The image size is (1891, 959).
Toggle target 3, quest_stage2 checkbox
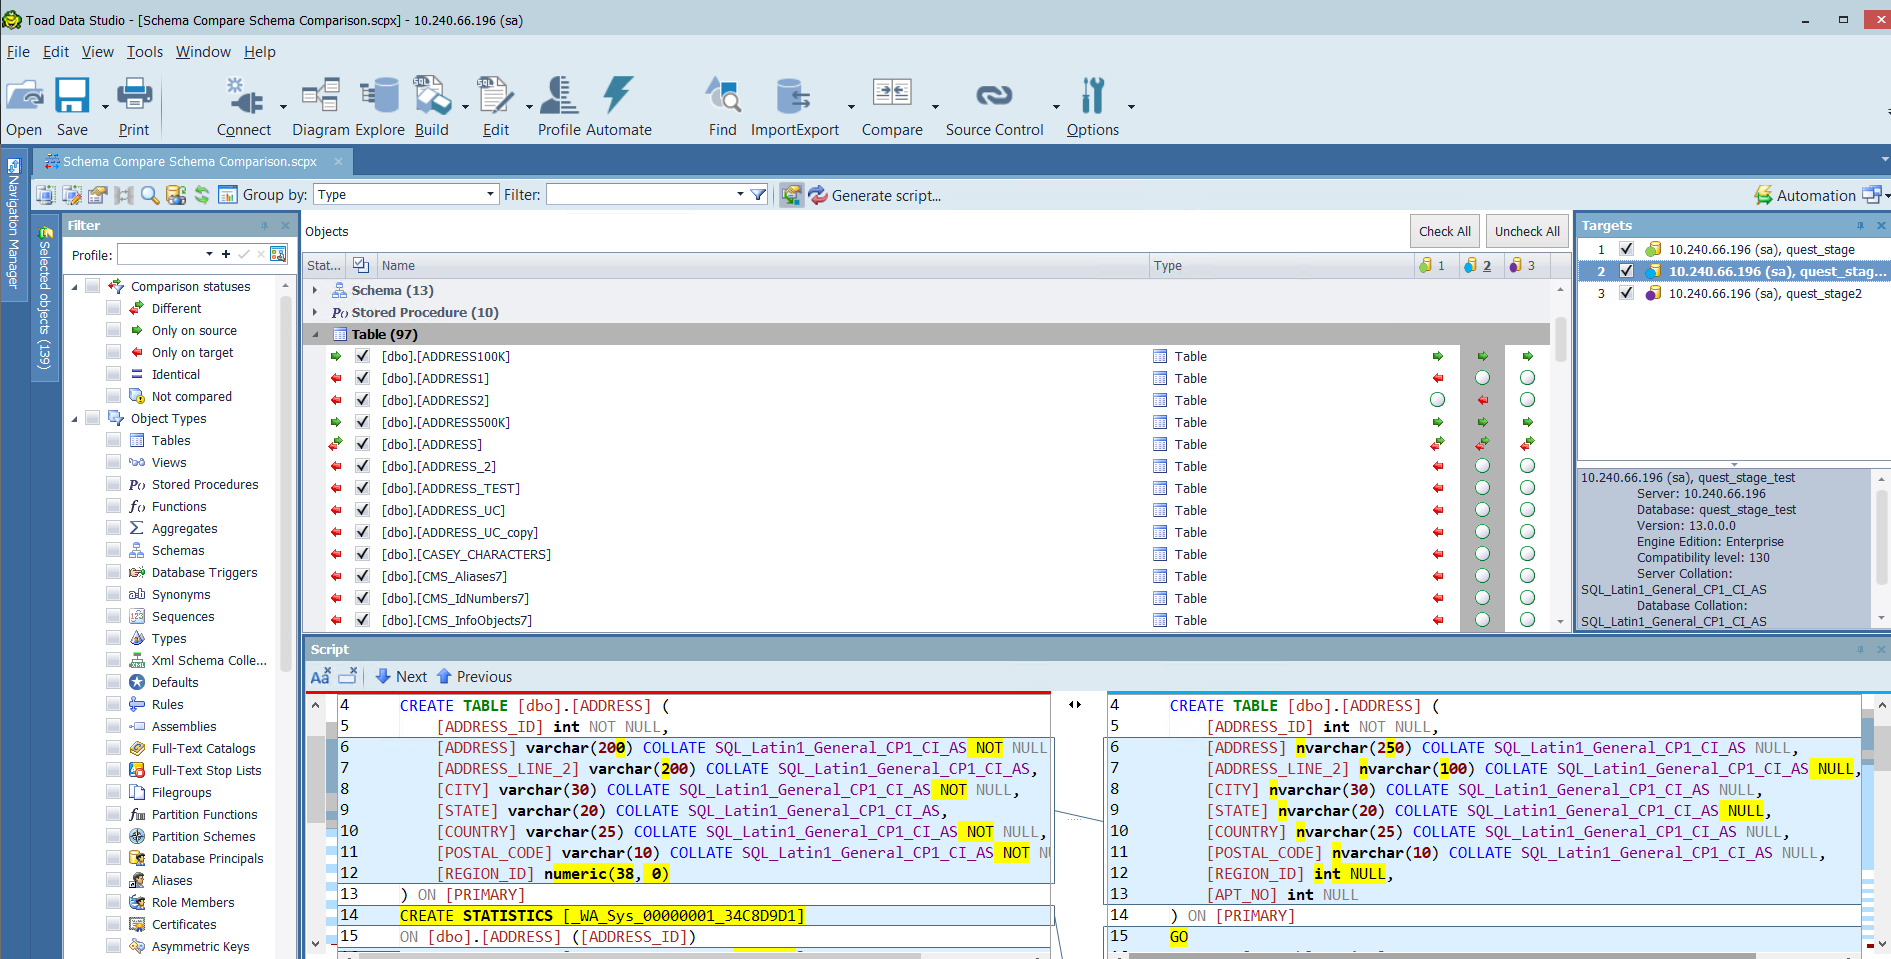click(1626, 293)
